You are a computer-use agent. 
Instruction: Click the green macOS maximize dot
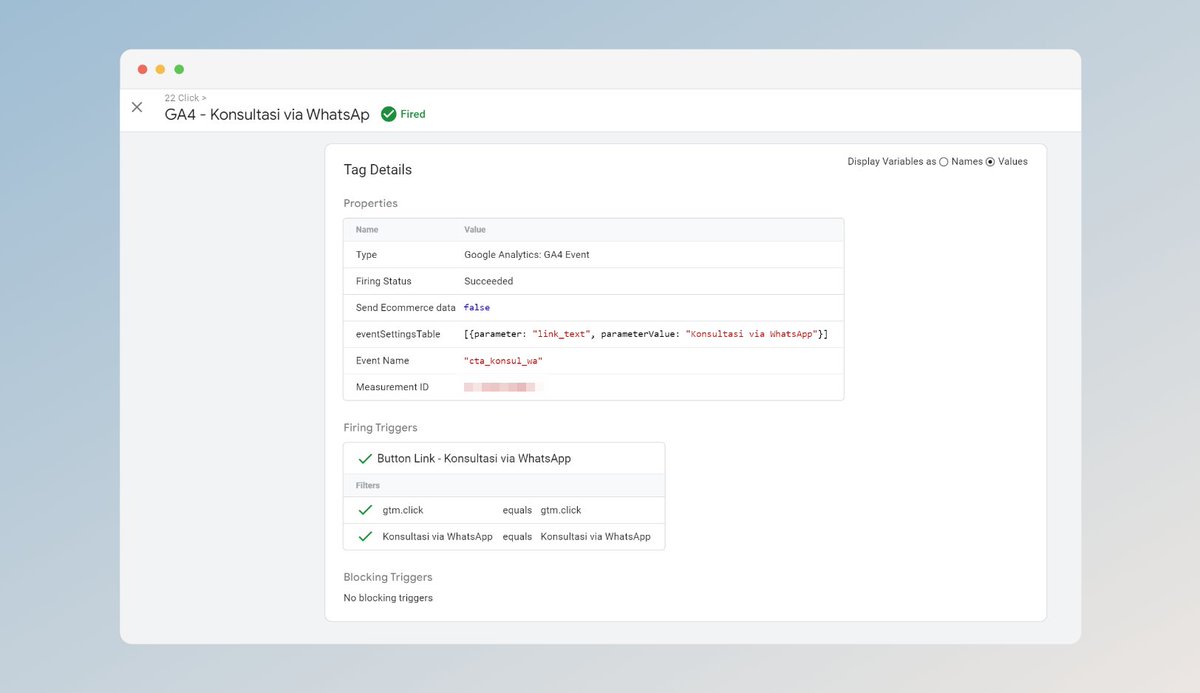pyautogui.click(x=179, y=69)
